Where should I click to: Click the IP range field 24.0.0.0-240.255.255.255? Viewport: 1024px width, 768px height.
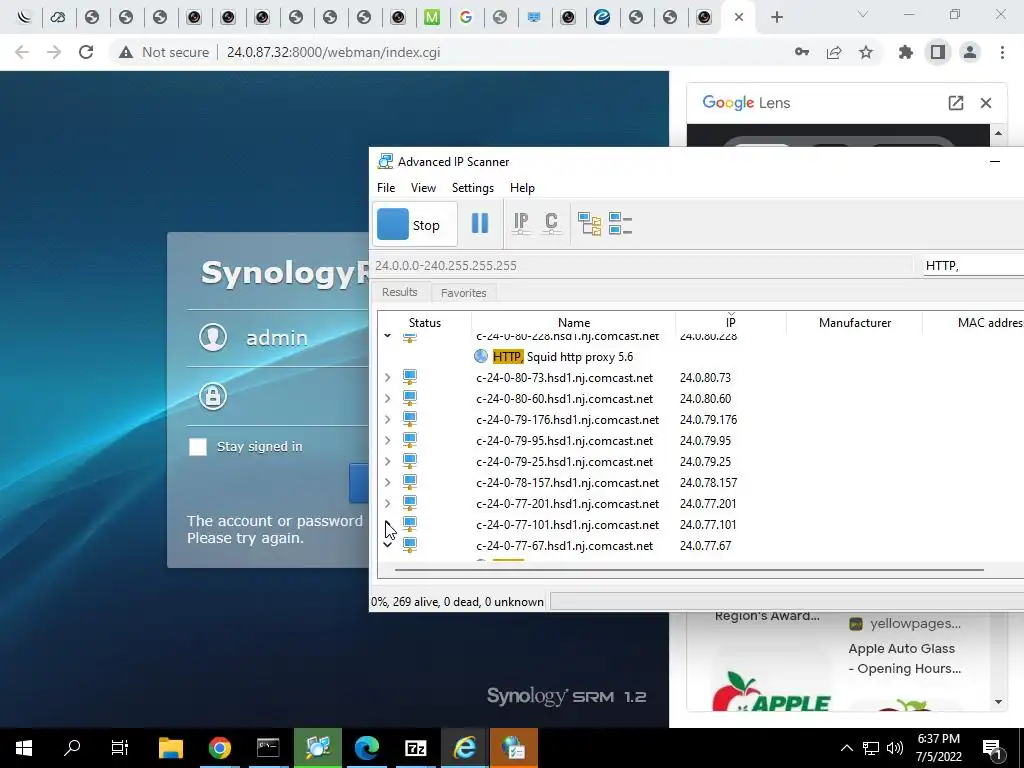641,265
